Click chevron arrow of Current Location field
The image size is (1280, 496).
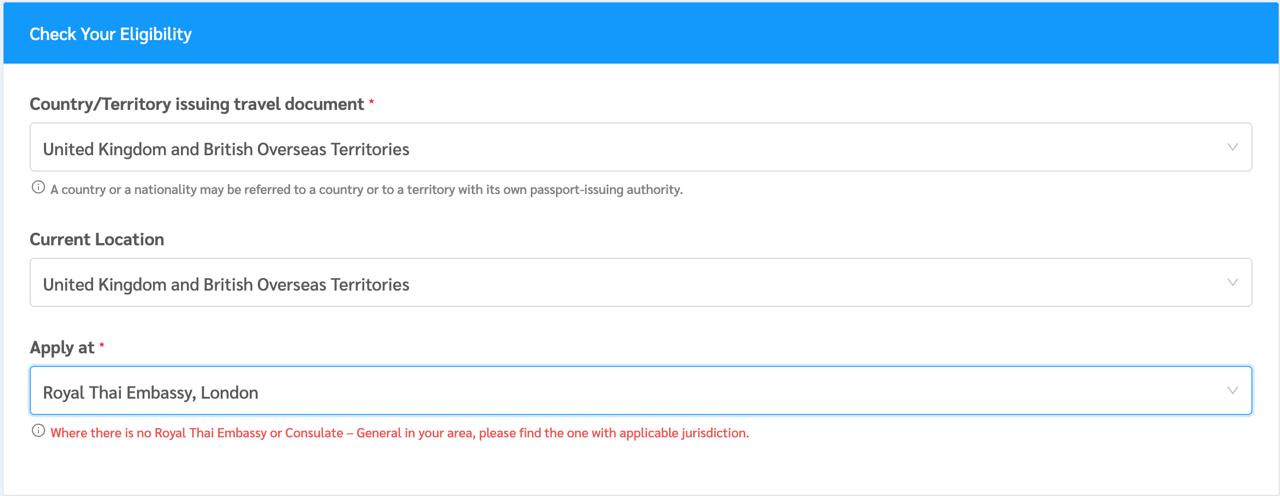[x=1232, y=283]
